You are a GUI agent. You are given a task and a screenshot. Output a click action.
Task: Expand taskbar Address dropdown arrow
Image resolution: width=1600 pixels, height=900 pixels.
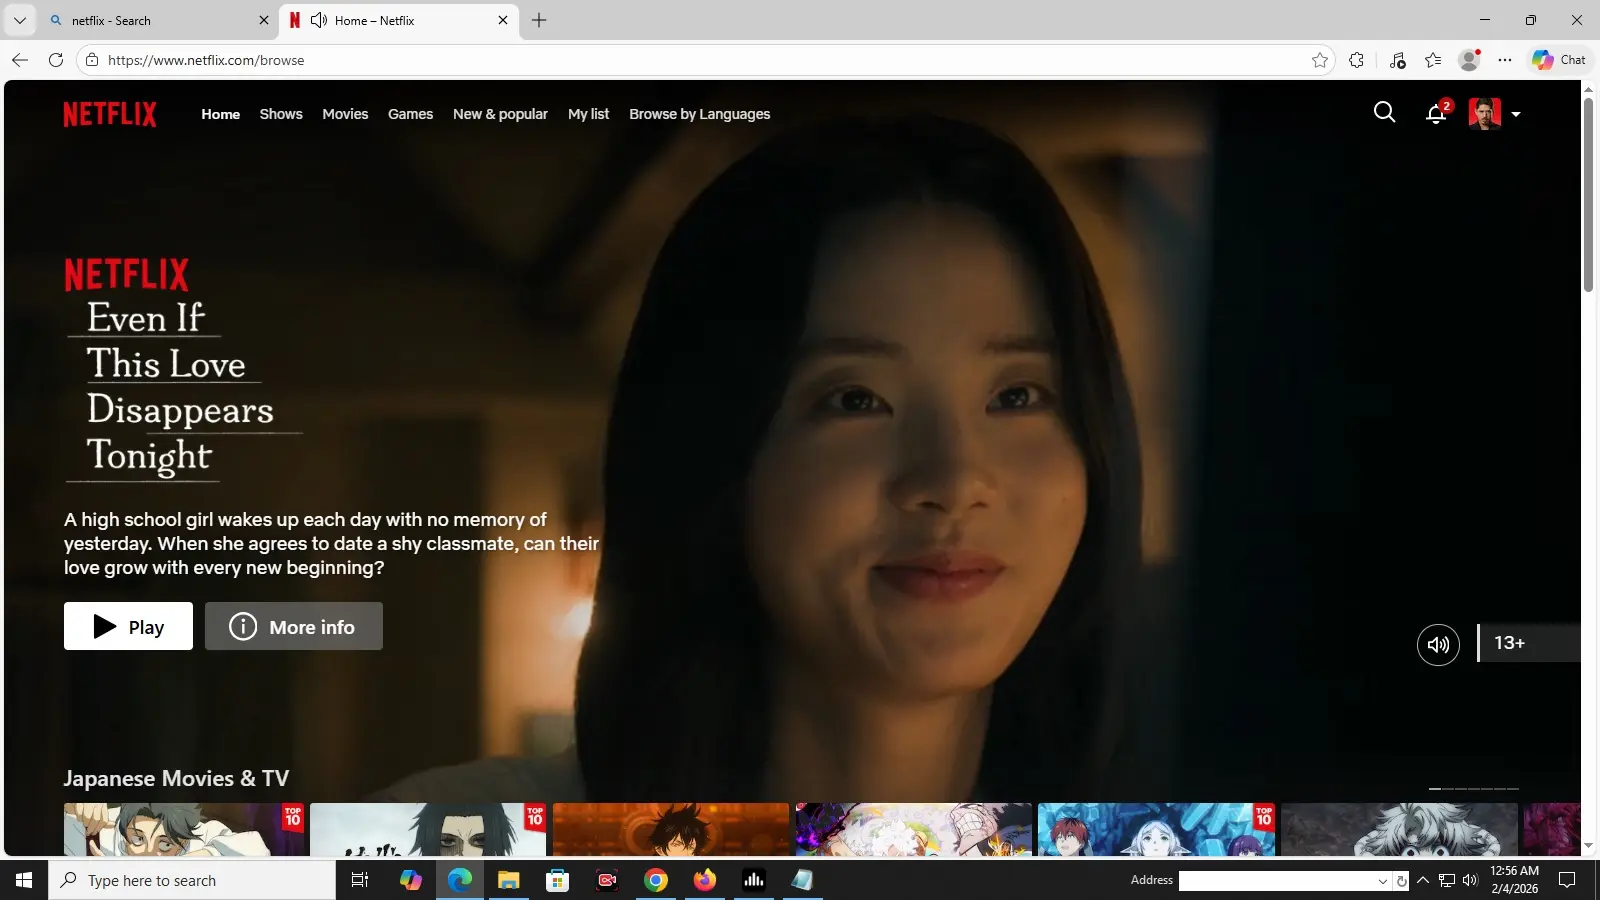pyautogui.click(x=1383, y=881)
